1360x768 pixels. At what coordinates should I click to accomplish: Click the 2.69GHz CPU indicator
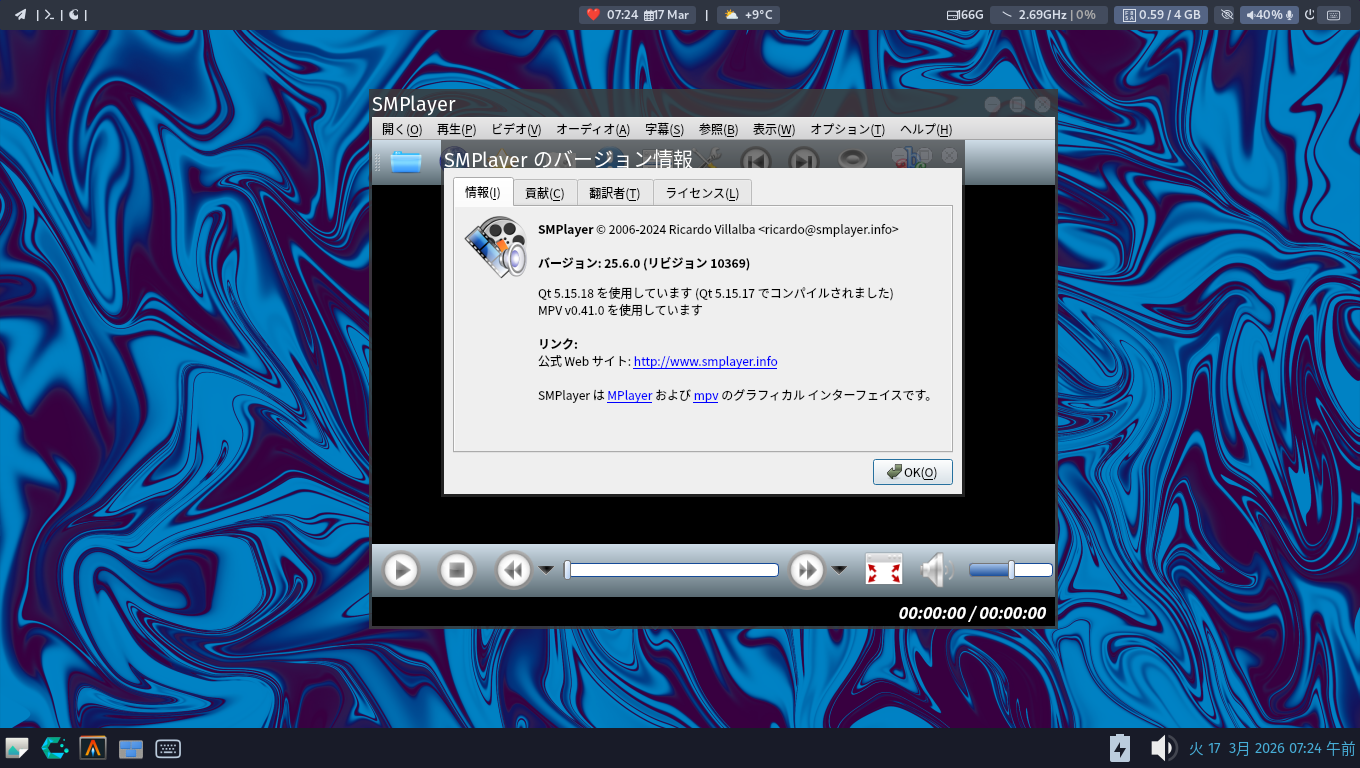pyautogui.click(x=1048, y=15)
